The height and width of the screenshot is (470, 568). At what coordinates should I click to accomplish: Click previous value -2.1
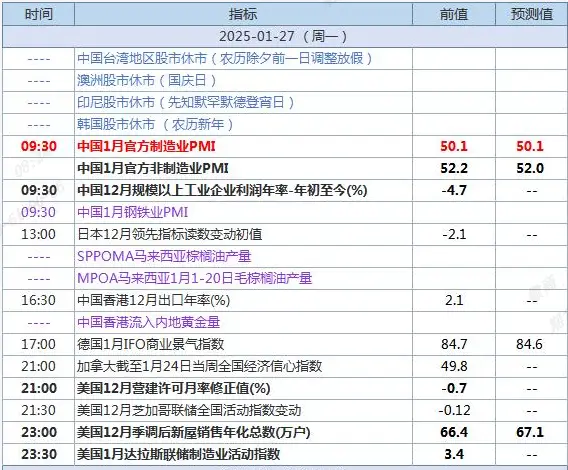[x=454, y=234]
